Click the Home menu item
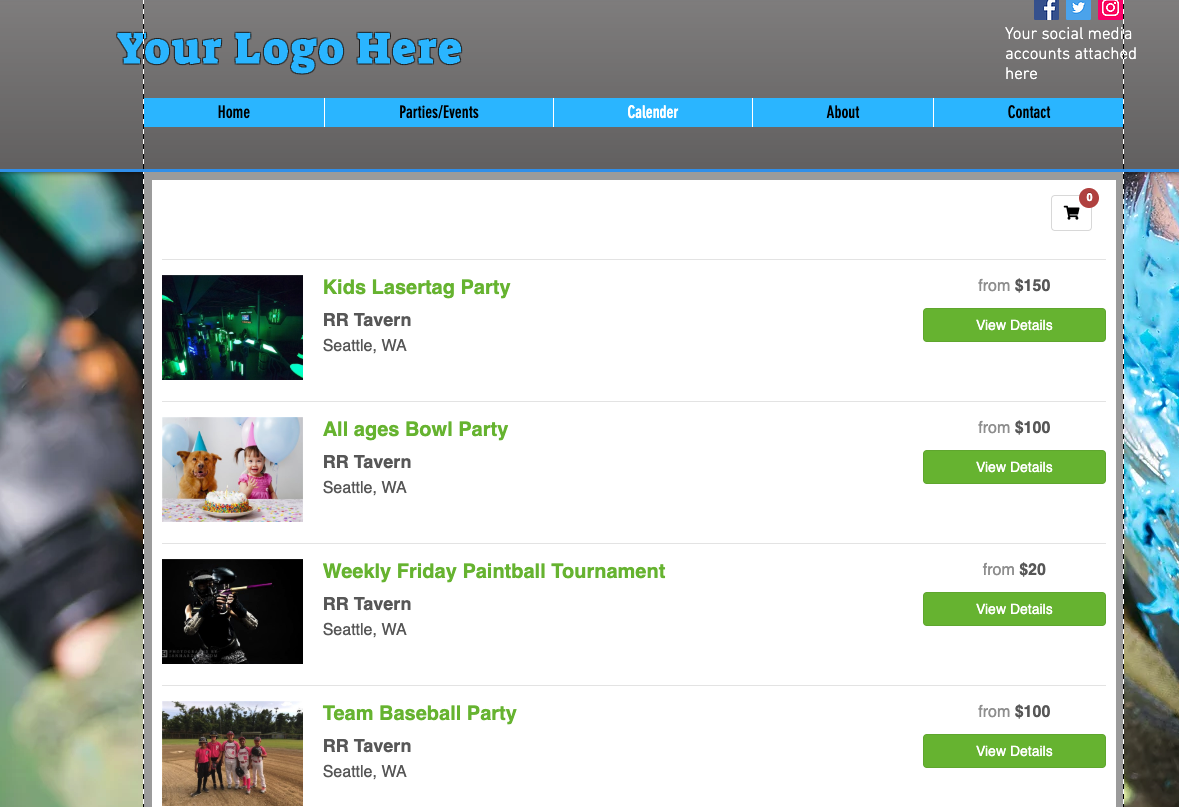Image resolution: width=1179 pixels, height=807 pixels. coord(234,112)
